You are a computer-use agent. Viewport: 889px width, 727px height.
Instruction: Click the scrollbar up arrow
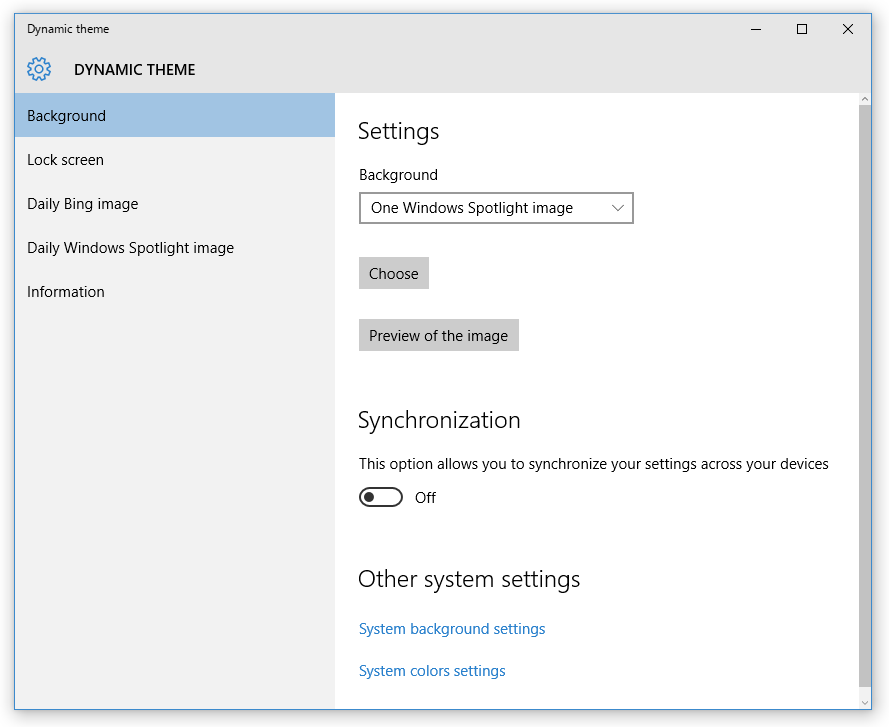pyautogui.click(x=865, y=99)
